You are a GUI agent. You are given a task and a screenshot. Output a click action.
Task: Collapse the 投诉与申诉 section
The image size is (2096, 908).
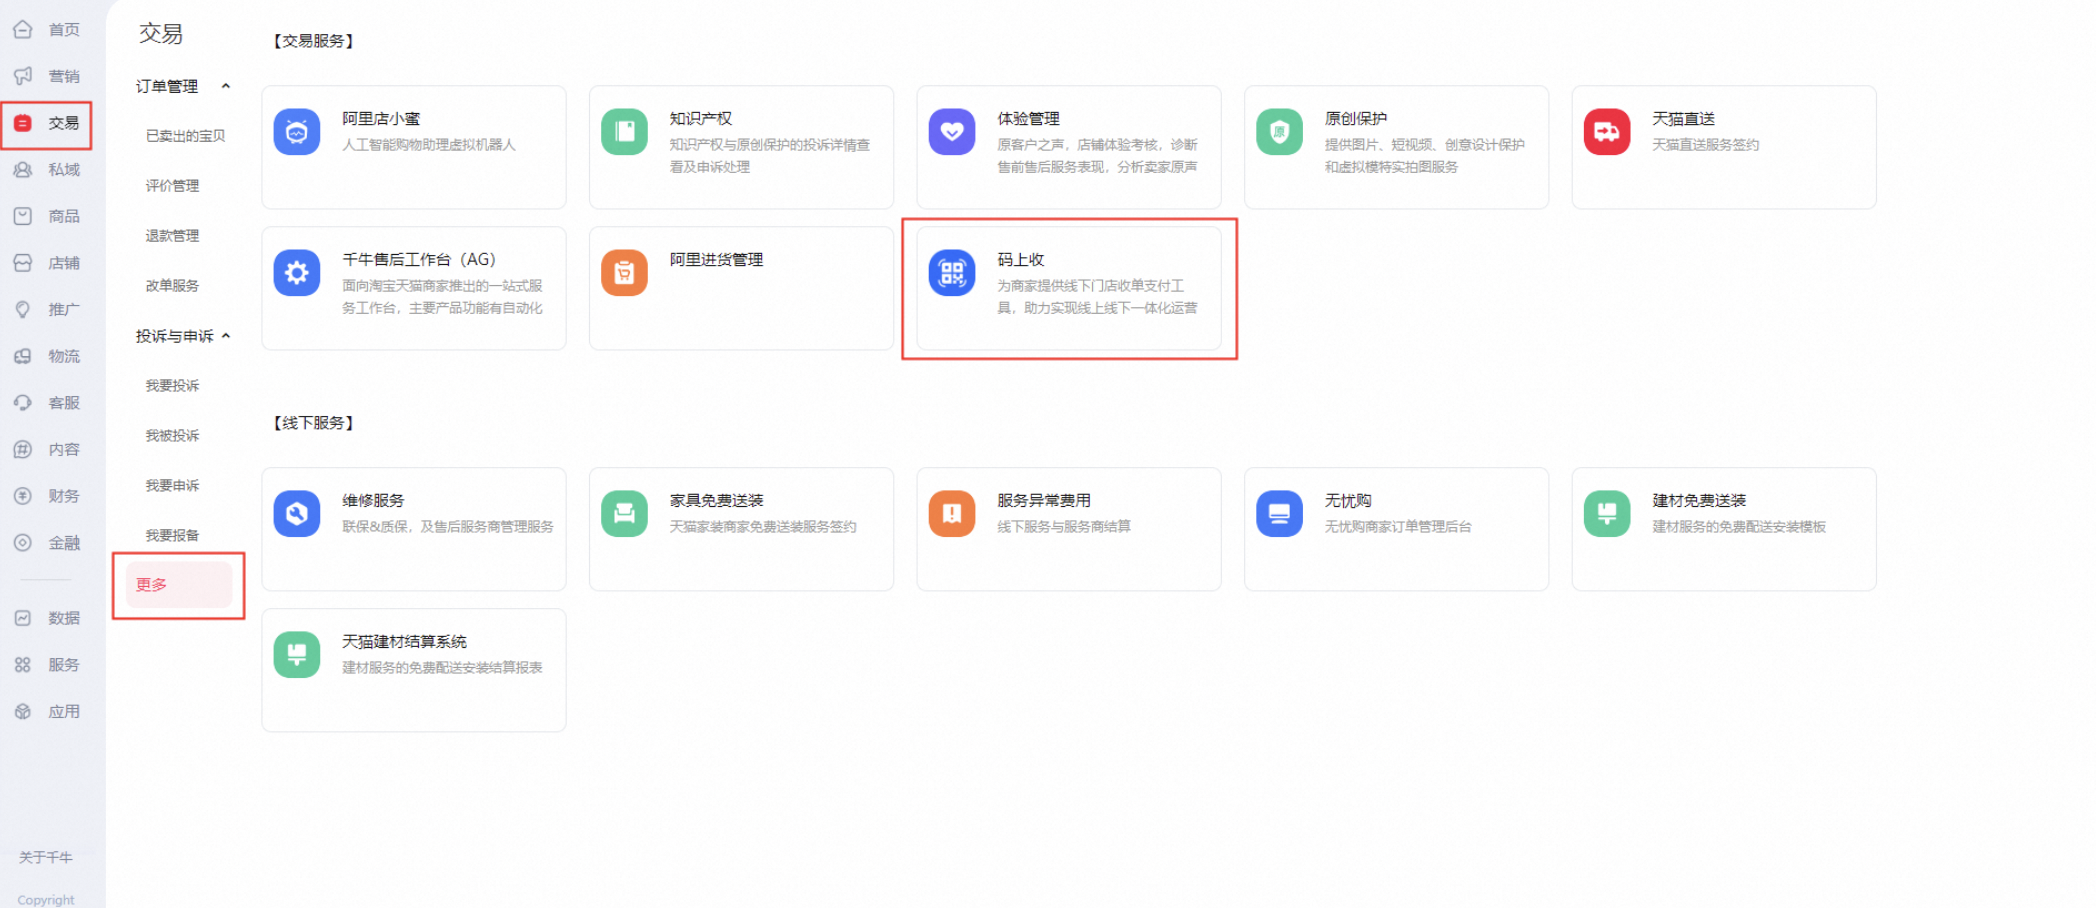click(227, 335)
